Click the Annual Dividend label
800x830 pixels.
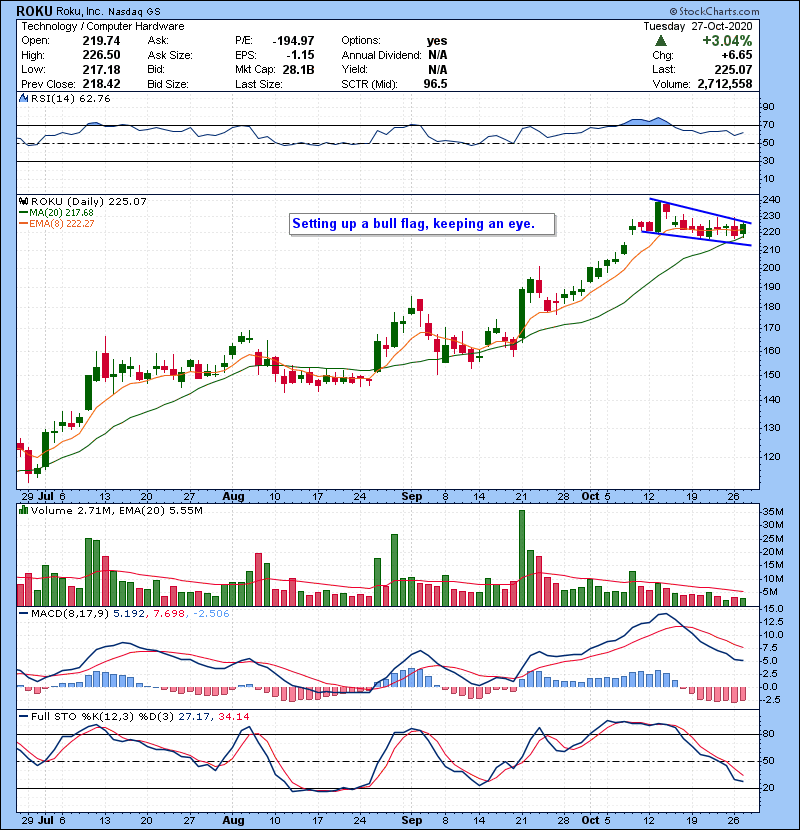coord(381,55)
